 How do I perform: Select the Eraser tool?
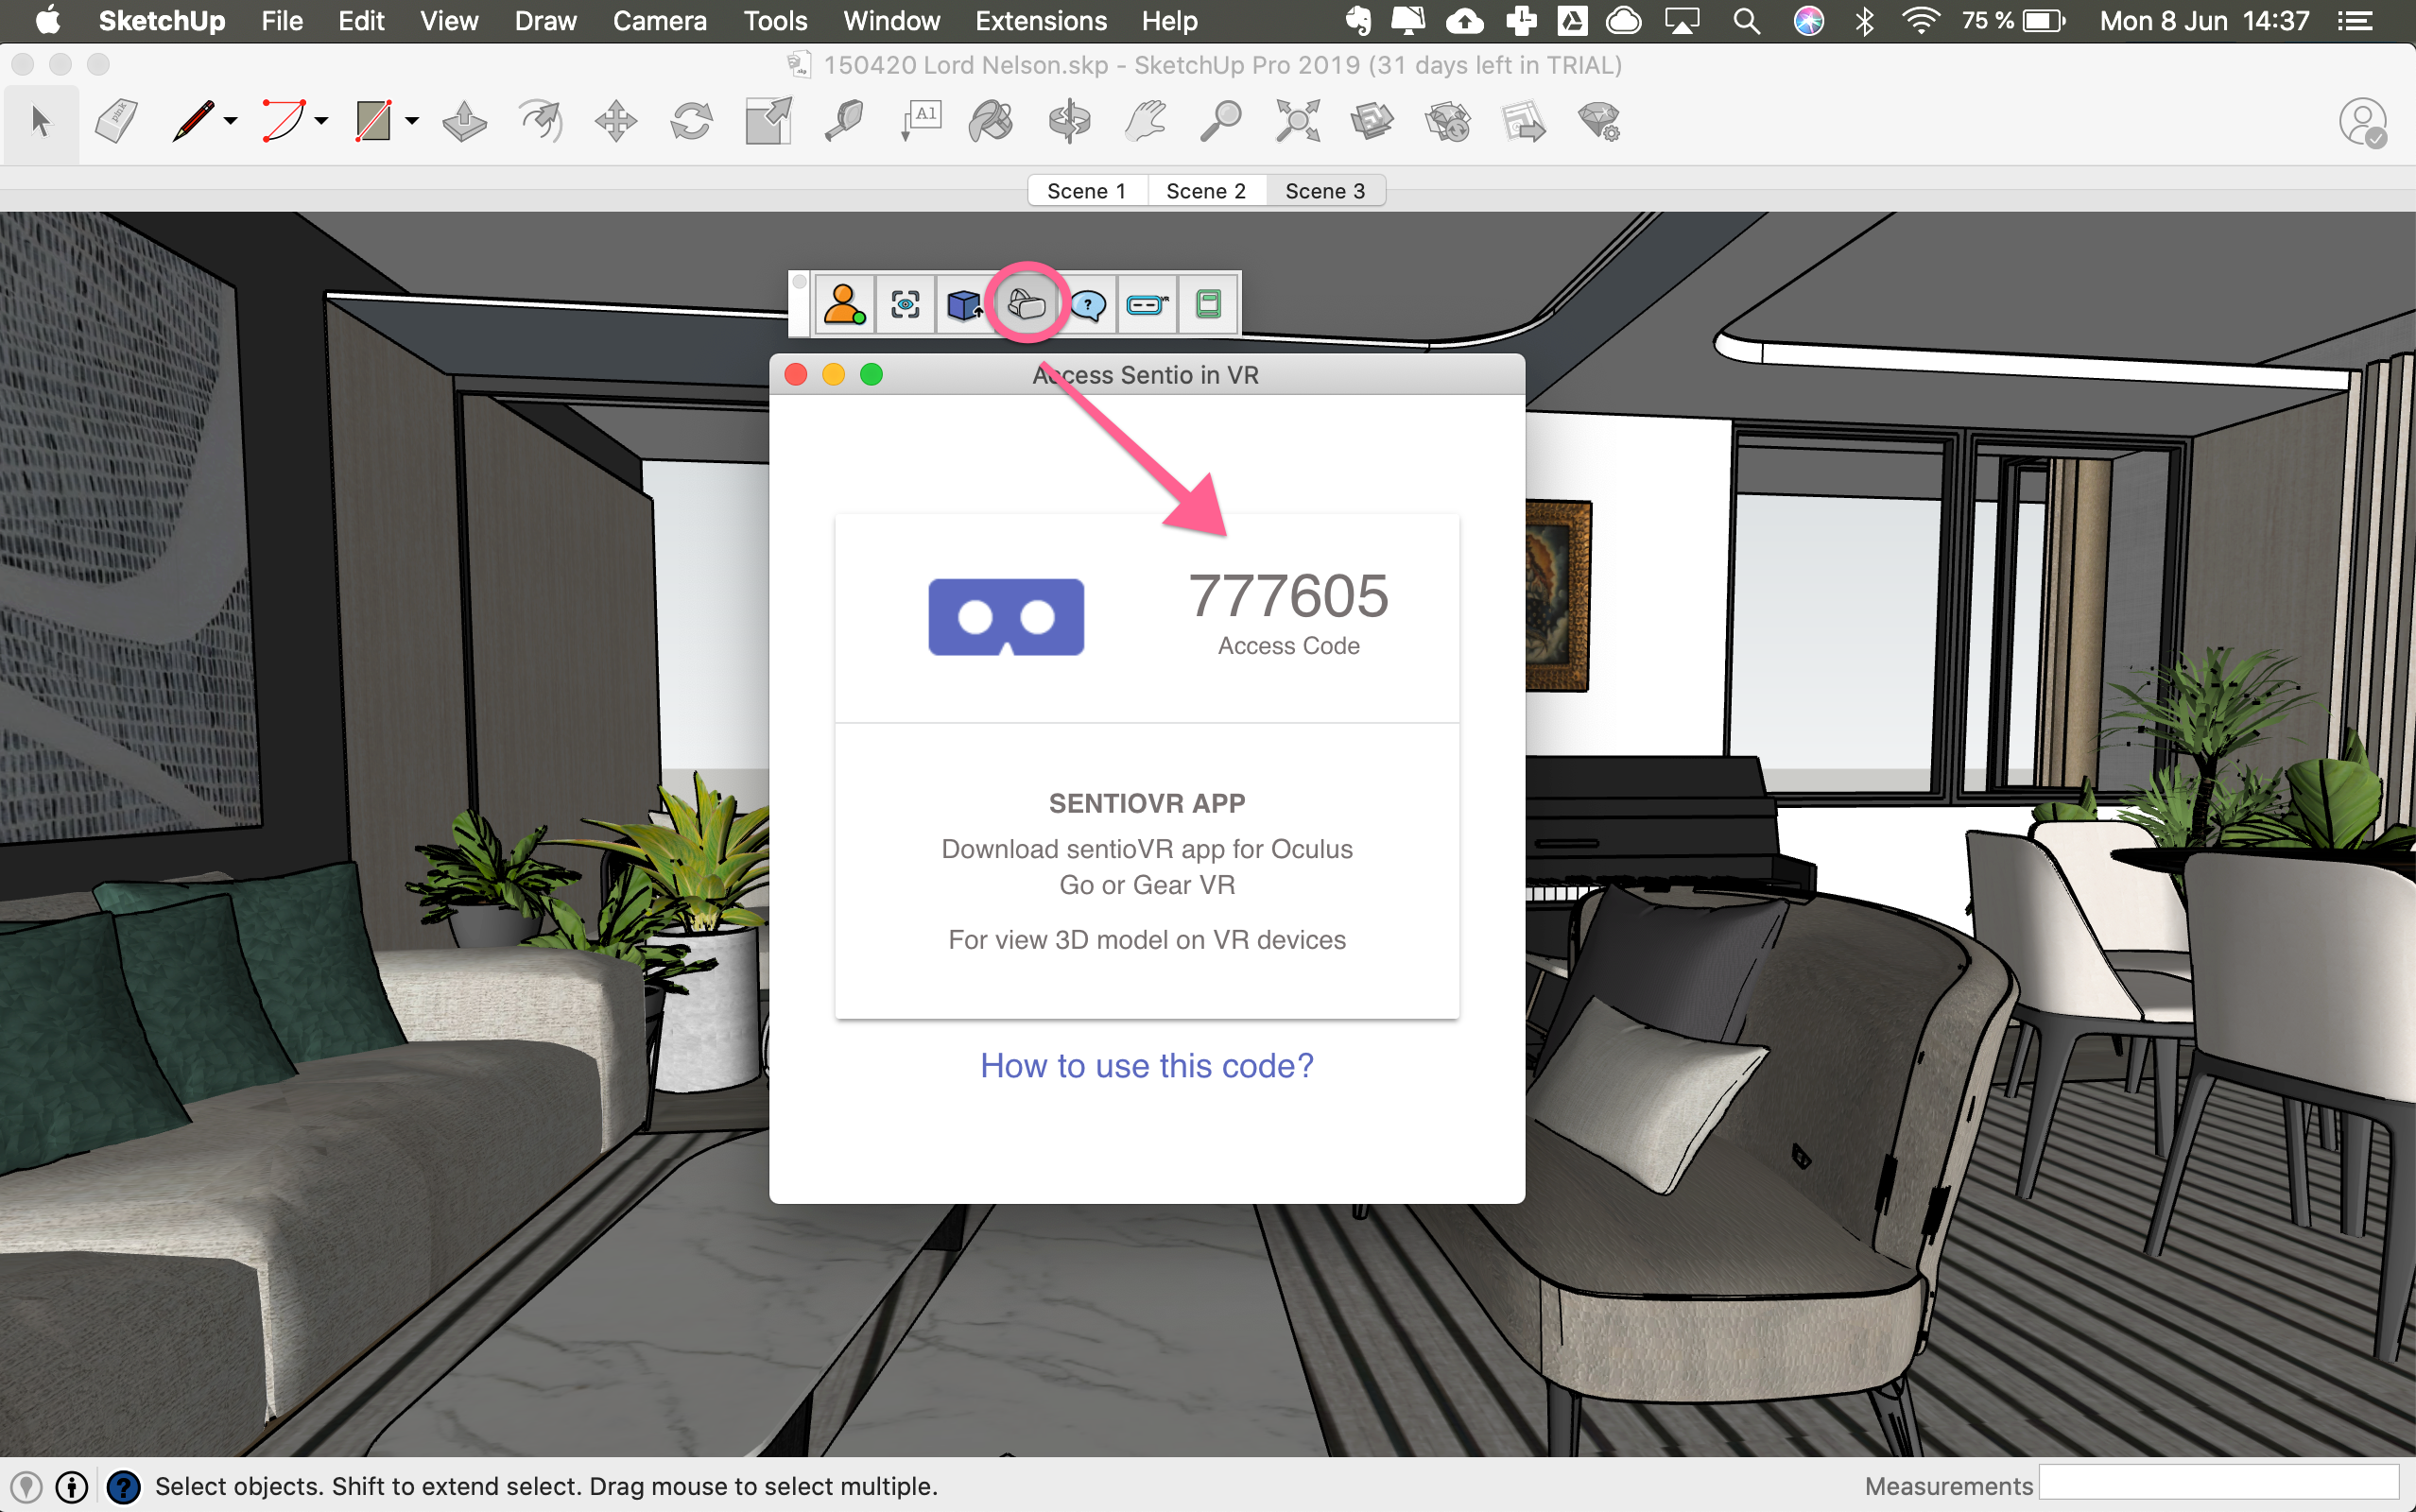point(117,122)
